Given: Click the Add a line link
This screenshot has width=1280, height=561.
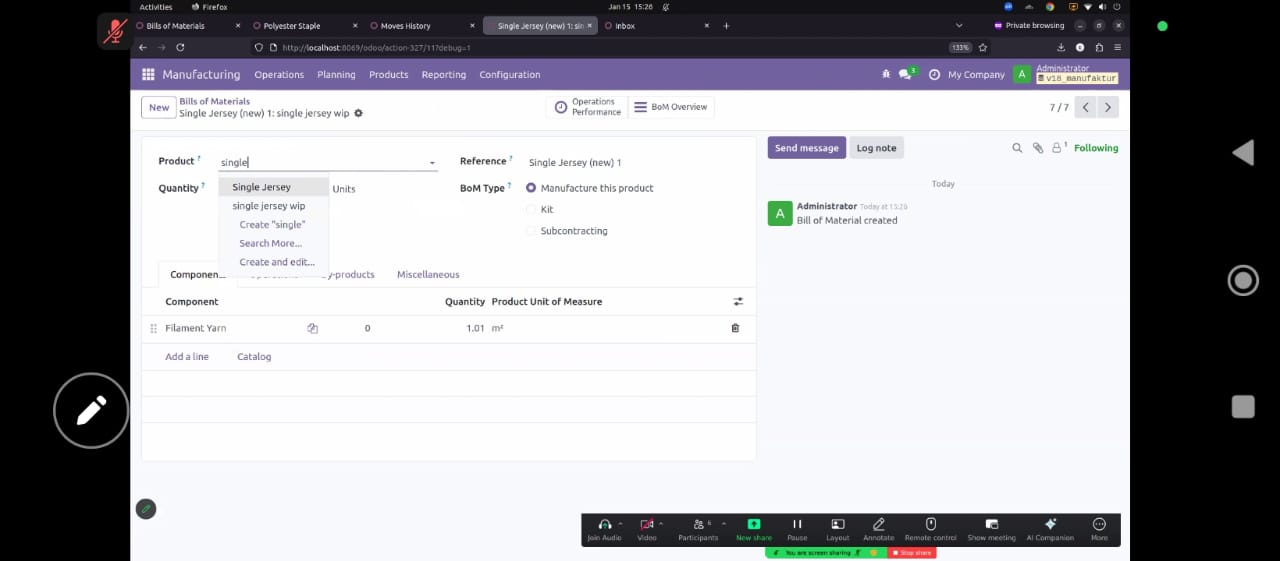Looking at the screenshot, I should coord(187,357).
